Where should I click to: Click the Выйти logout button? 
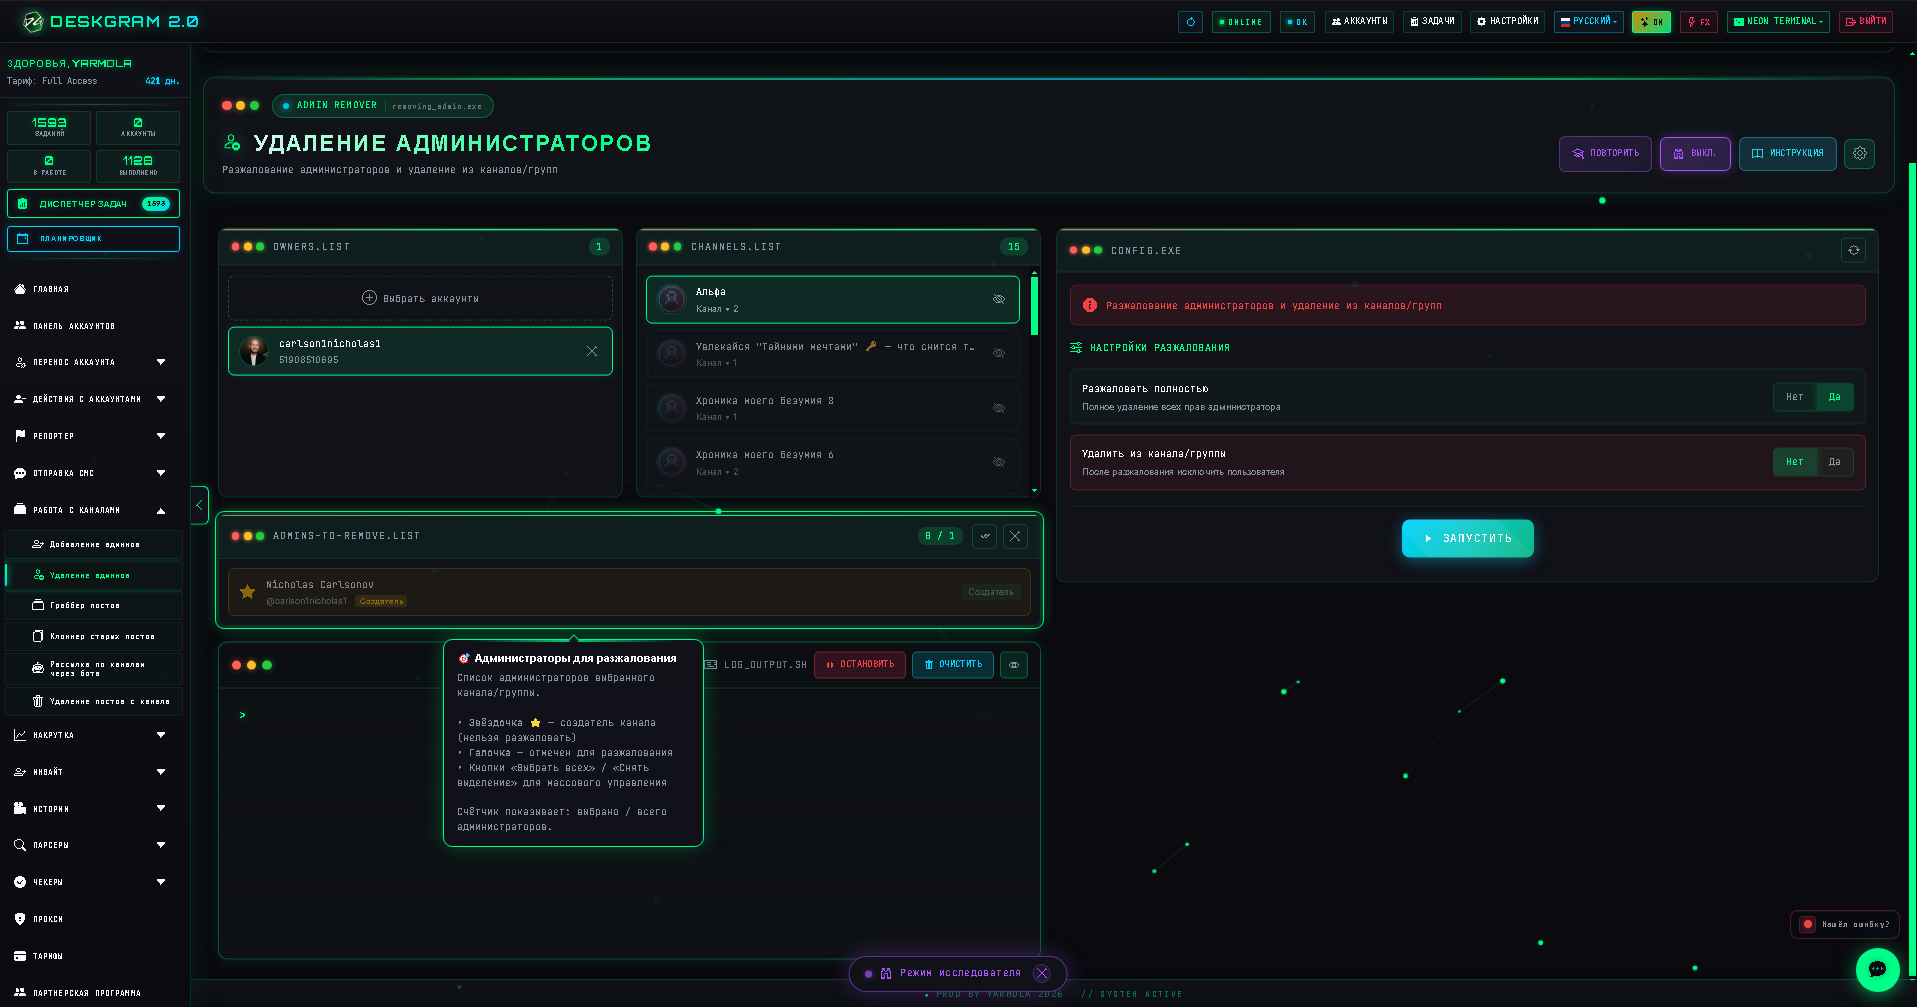pyautogui.click(x=1865, y=22)
